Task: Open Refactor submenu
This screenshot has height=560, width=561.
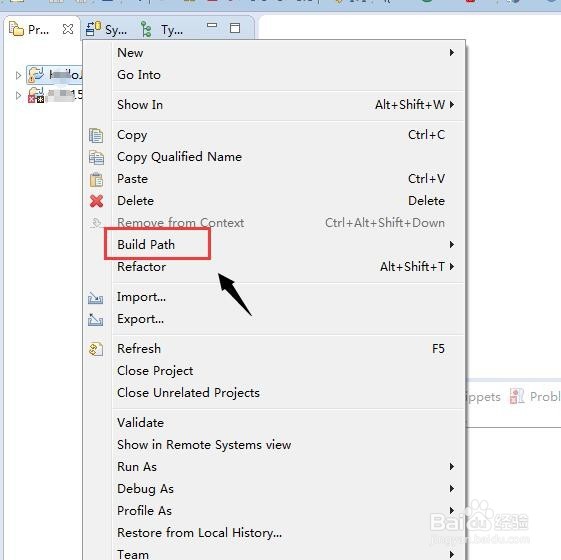Action: (x=274, y=267)
